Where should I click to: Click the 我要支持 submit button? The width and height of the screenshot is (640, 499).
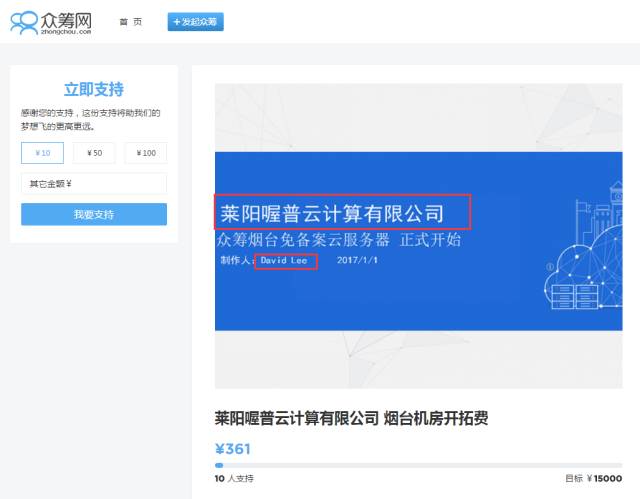[x=94, y=215]
